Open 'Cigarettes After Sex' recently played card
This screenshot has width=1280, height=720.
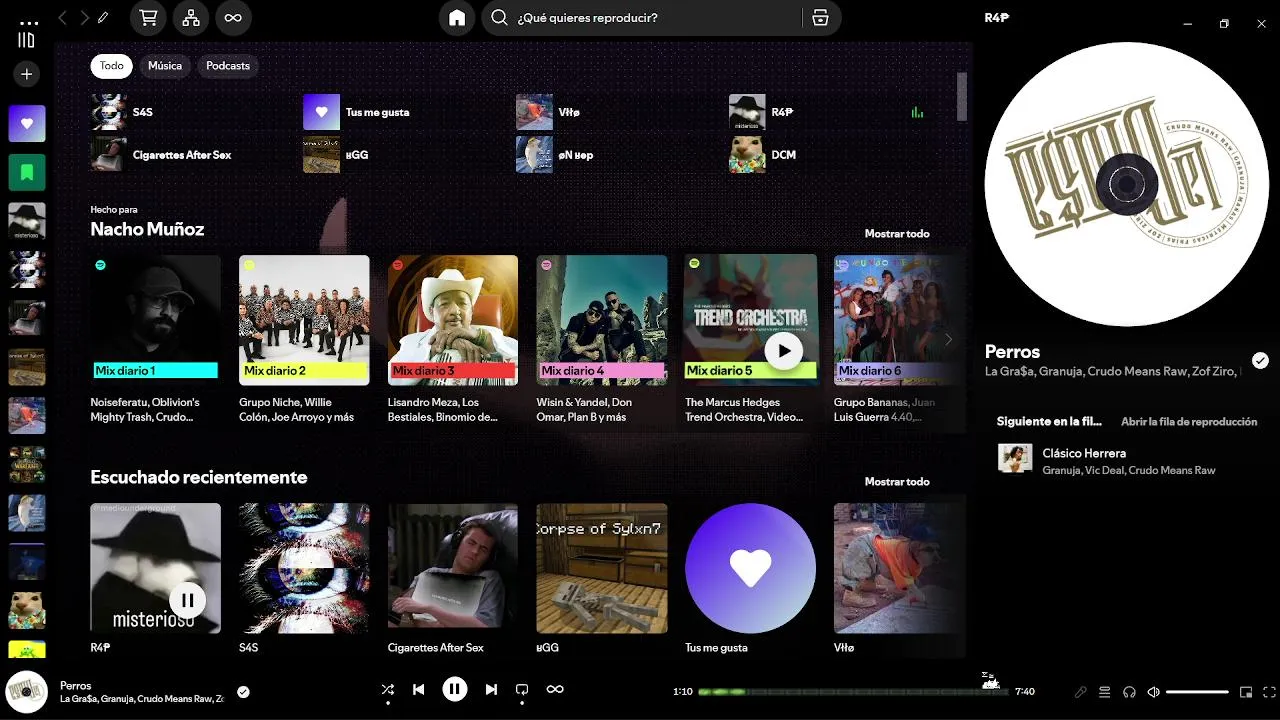(x=453, y=580)
